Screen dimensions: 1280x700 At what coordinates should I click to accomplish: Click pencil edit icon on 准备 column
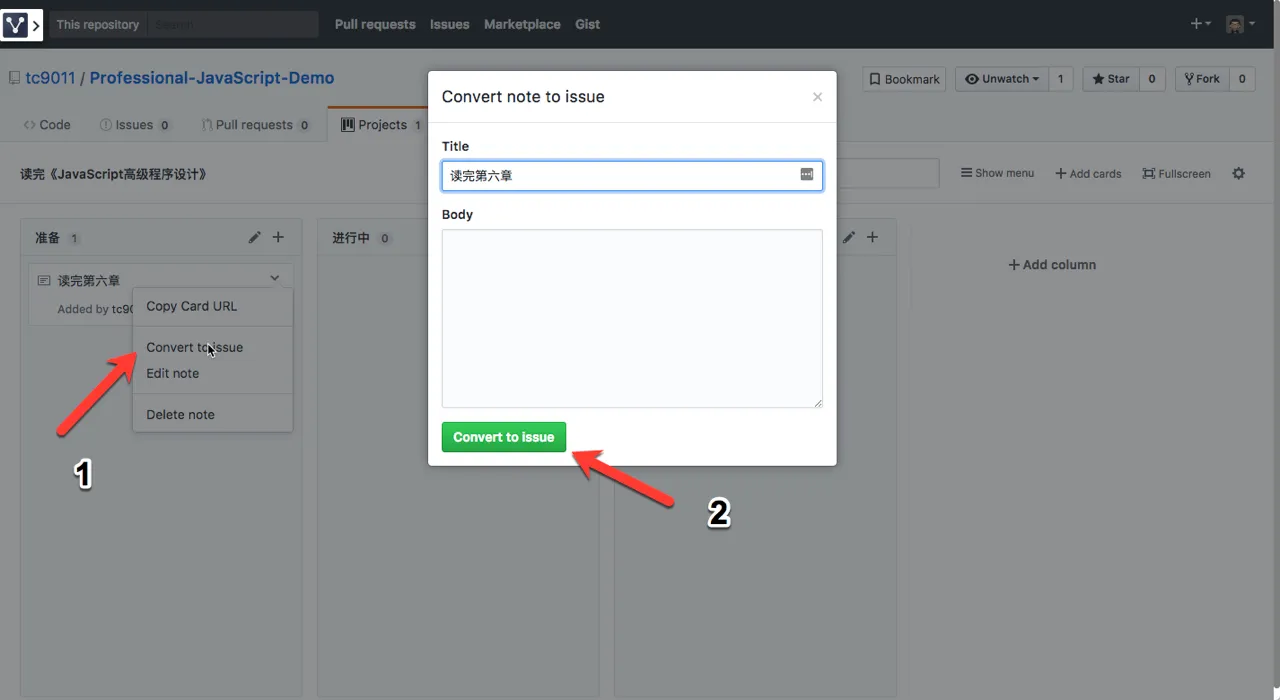[x=255, y=237]
